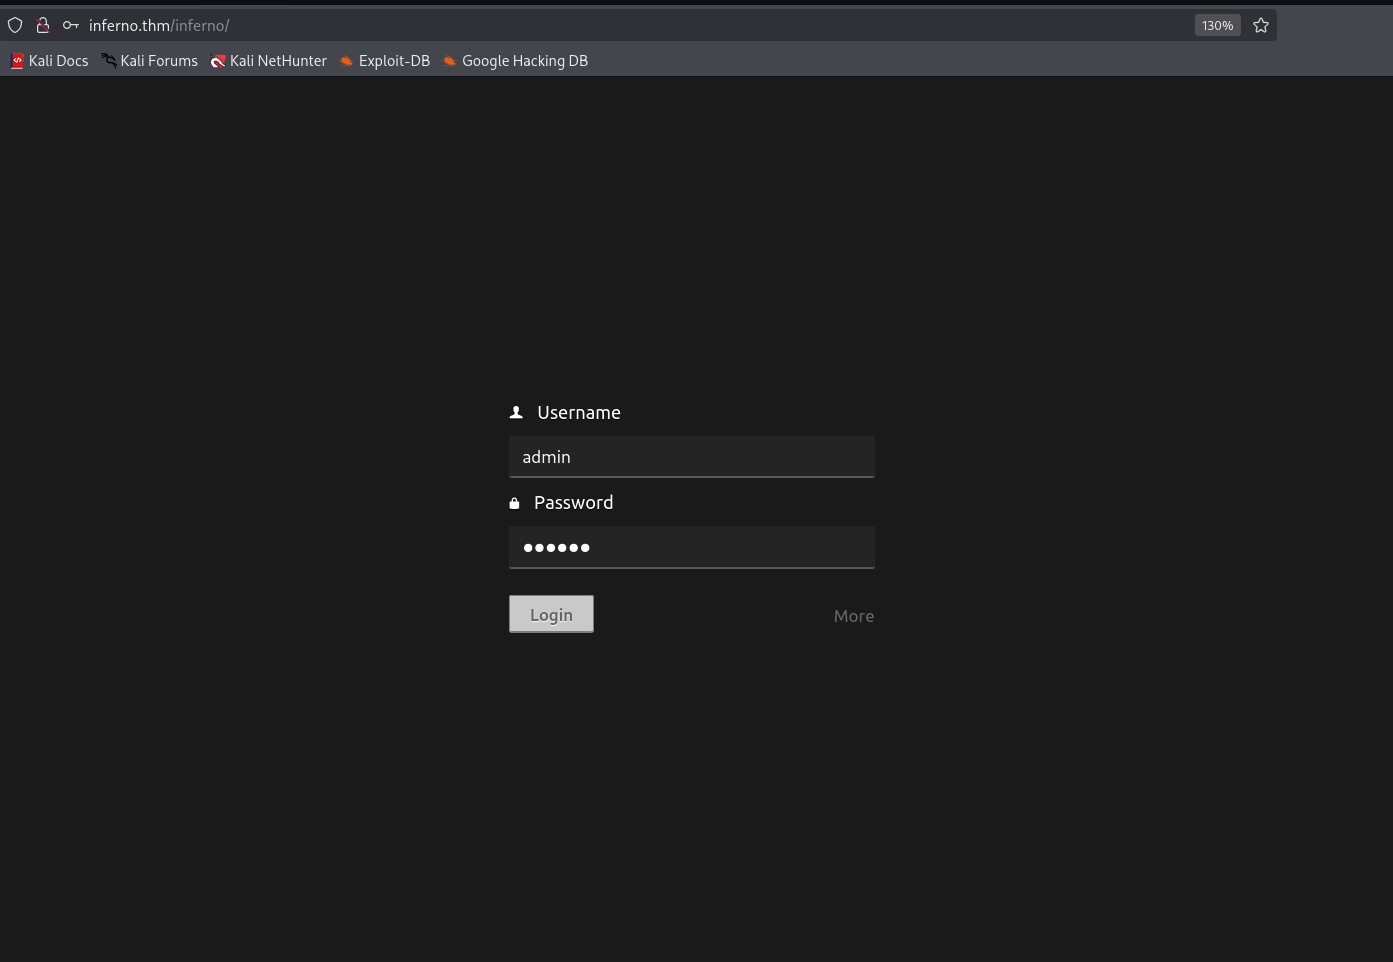Click the user silhouette icon beside Username
This screenshot has width=1393, height=962.
pyautogui.click(x=516, y=412)
